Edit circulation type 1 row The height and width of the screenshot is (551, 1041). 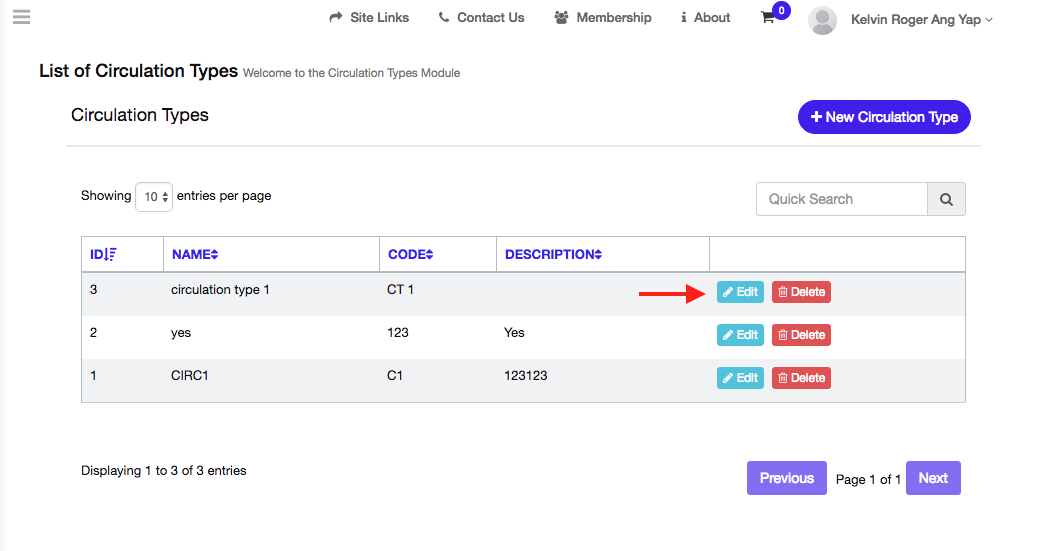(x=740, y=292)
